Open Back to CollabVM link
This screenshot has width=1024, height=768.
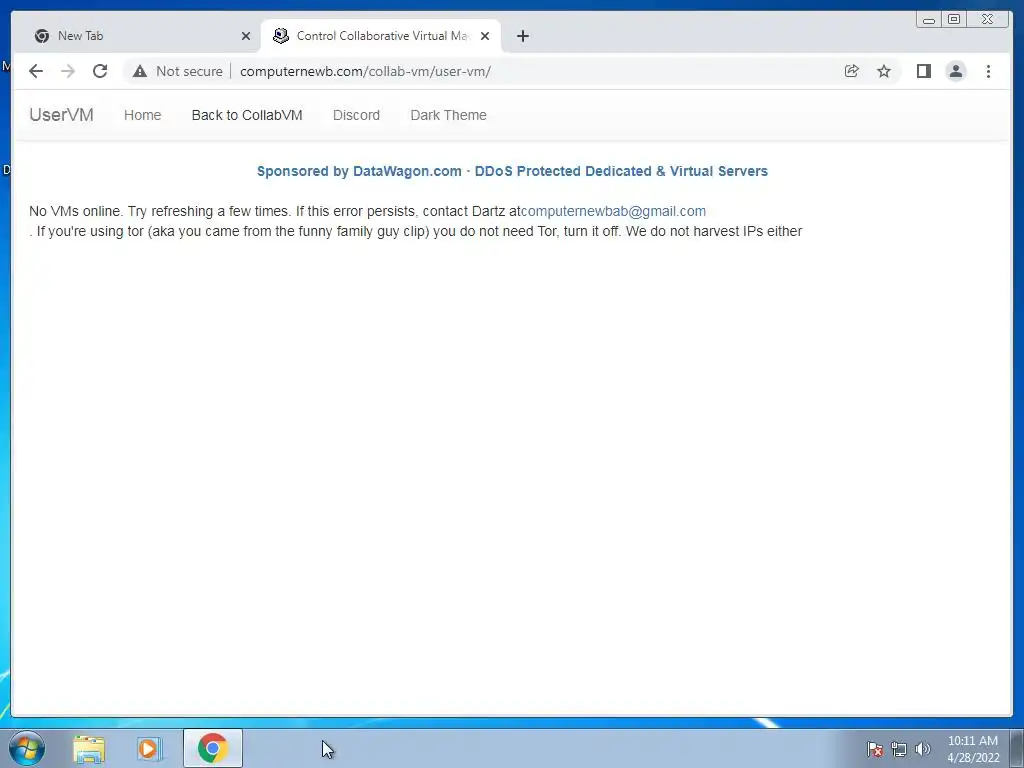247,115
